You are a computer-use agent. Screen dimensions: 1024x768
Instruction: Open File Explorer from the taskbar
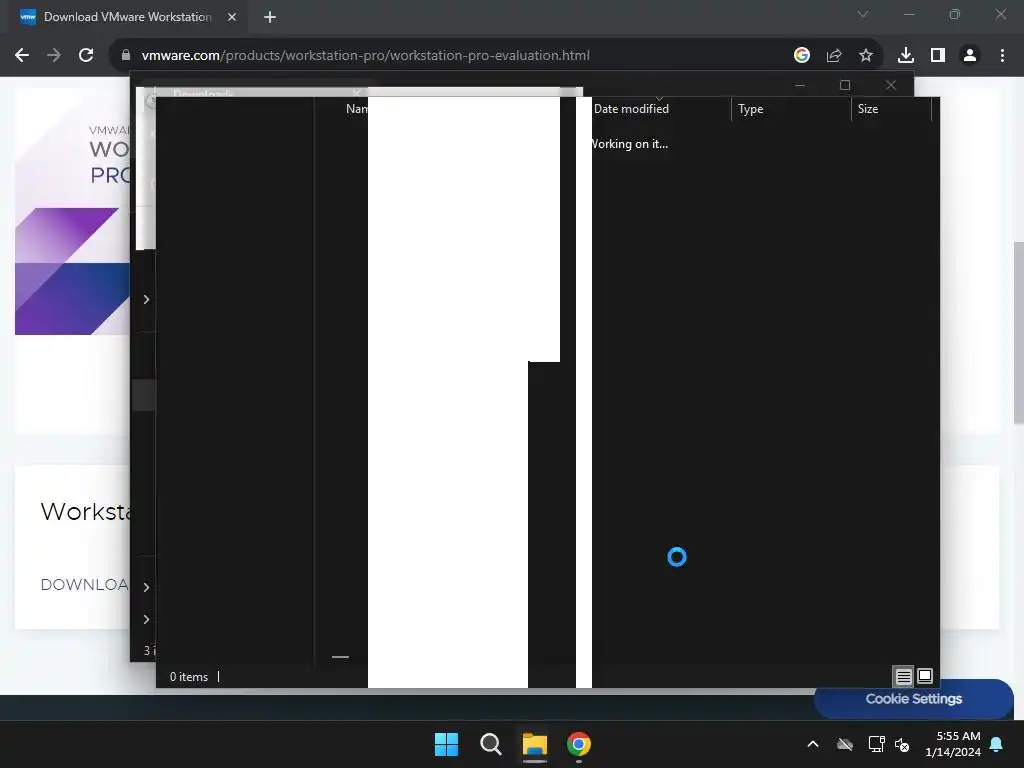[534, 744]
